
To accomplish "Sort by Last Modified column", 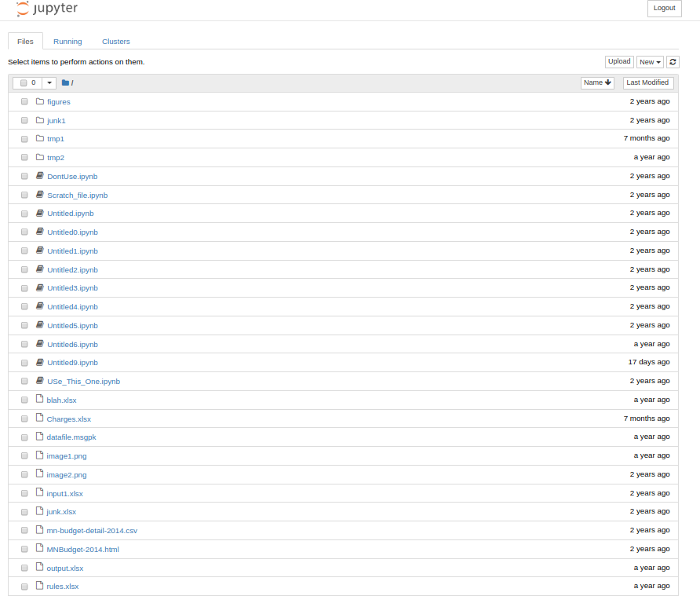I will point(648,83).
